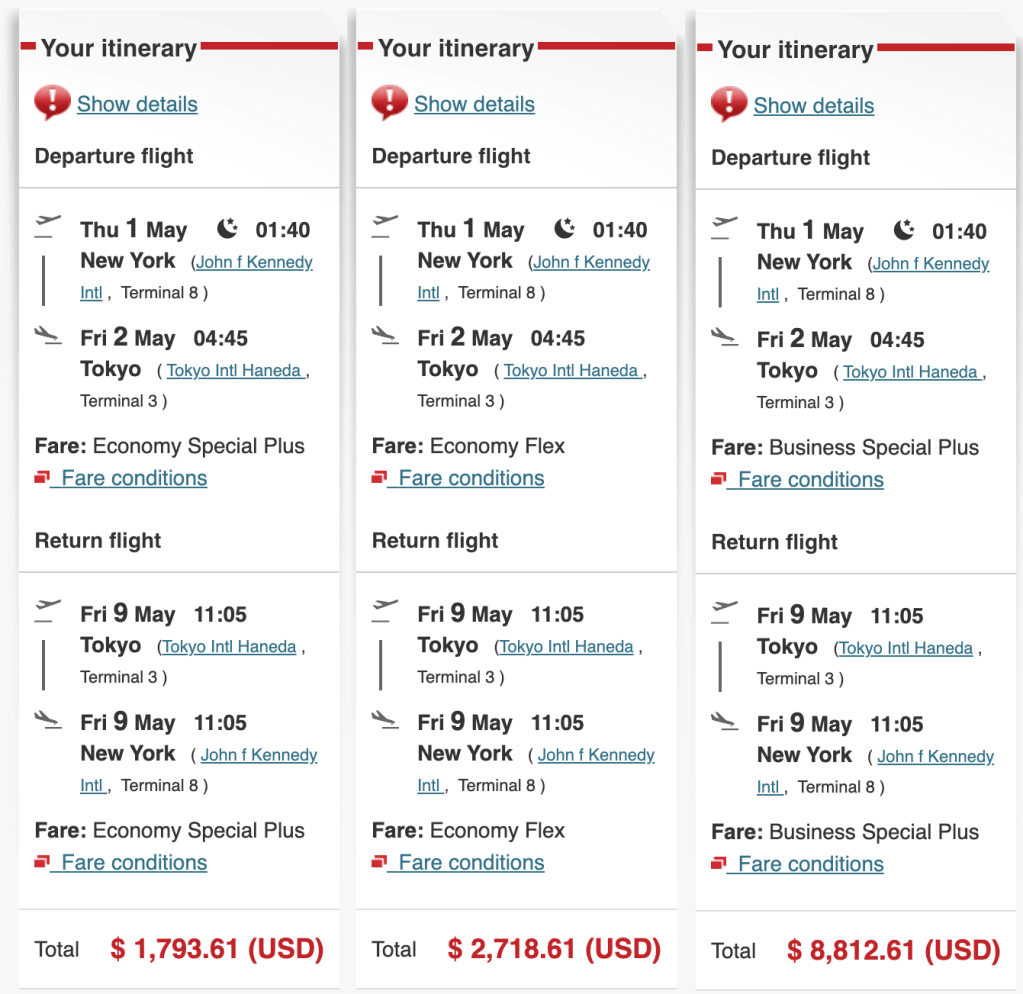Expand Show details in the $8,812.61 itinerary
1023x994 pixels.
(x=813, y=105)
